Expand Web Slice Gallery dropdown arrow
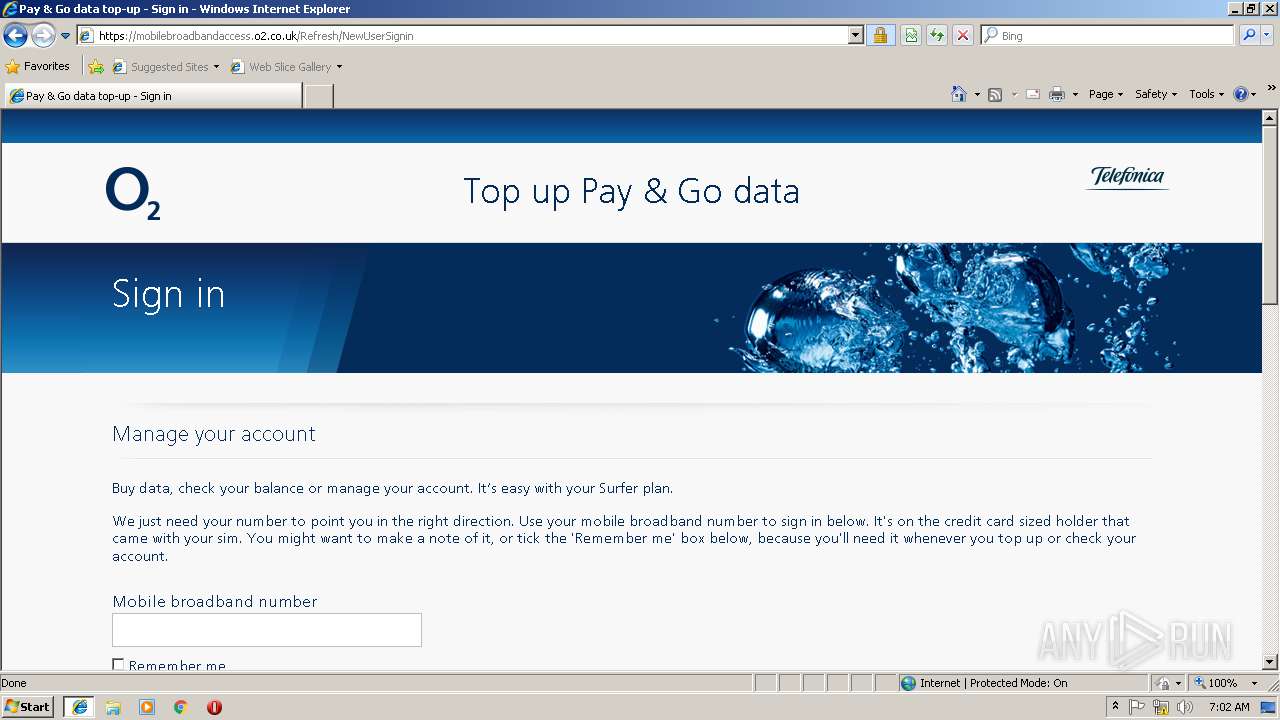The height and width of the screenshot is (720, 1280). pos(339,67)
